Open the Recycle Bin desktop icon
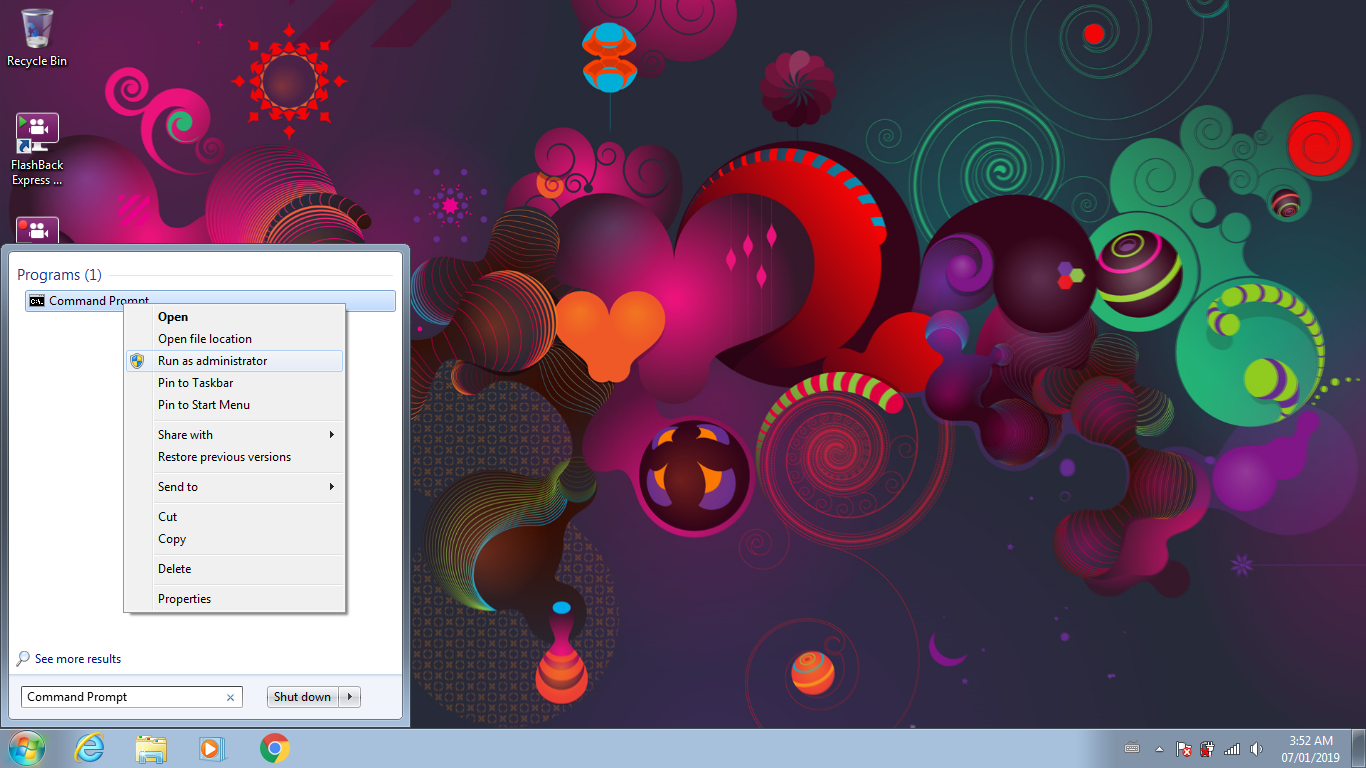 tap(37, 38)
